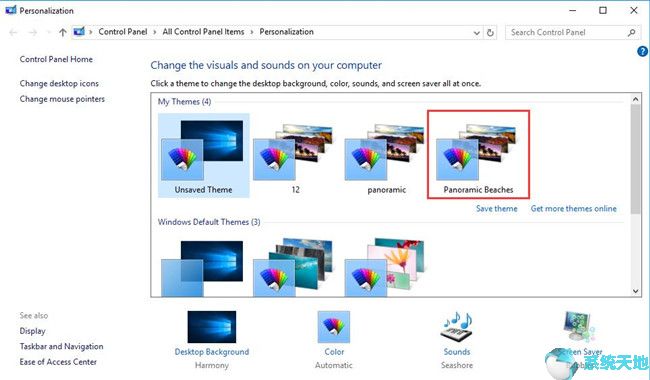Click the My Themes (4) heading
Viewport: 650px width, 380px height.
pos(184,102)
